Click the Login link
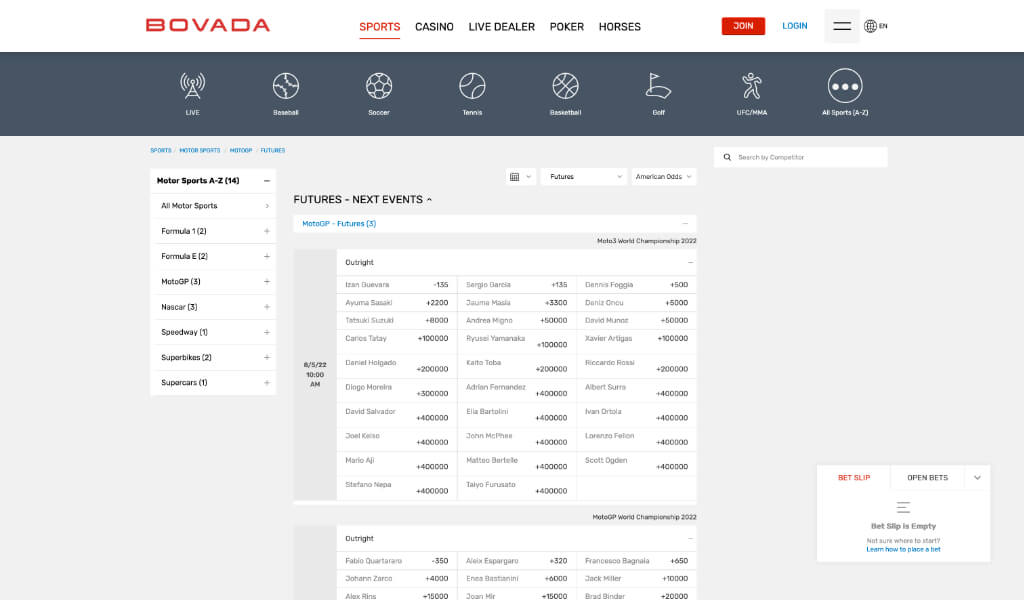The height and width of the screenshot is (600, 1024). click(795, 26)
